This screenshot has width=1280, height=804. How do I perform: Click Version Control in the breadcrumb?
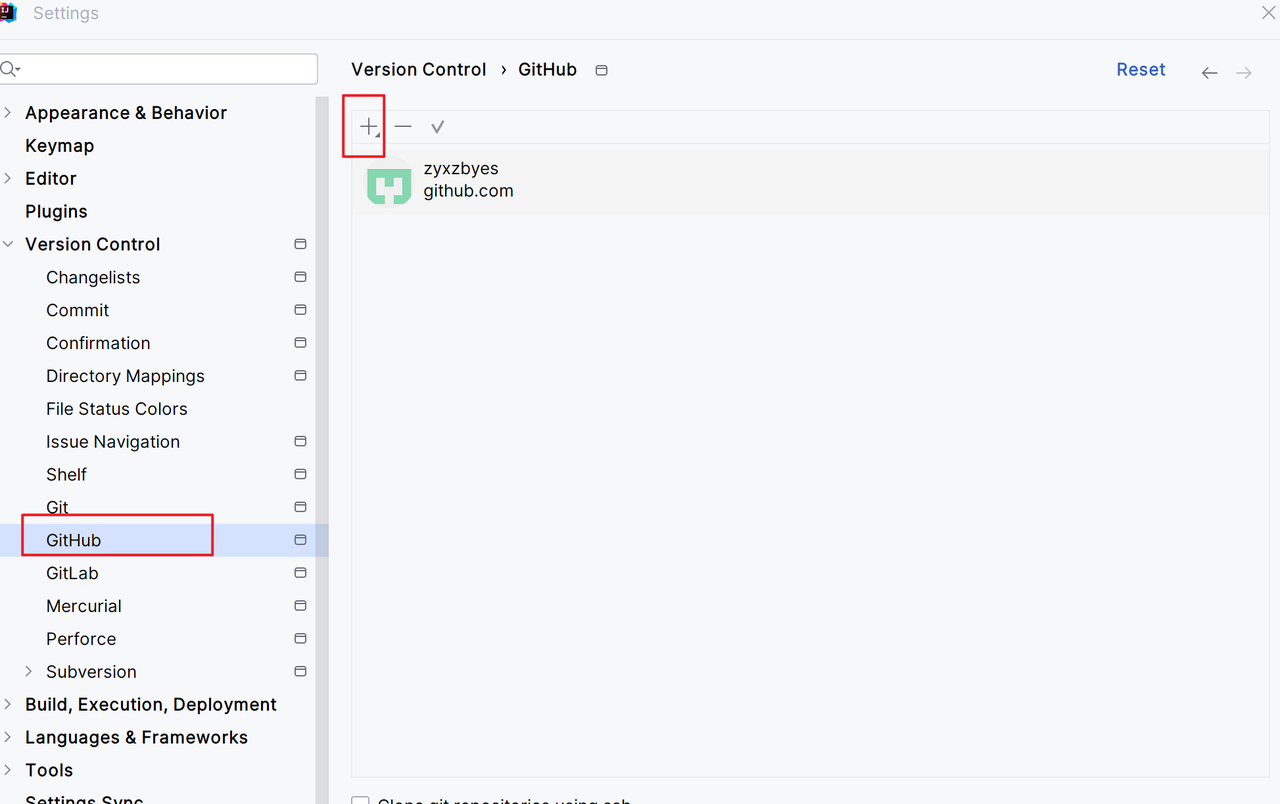[419, 70]
